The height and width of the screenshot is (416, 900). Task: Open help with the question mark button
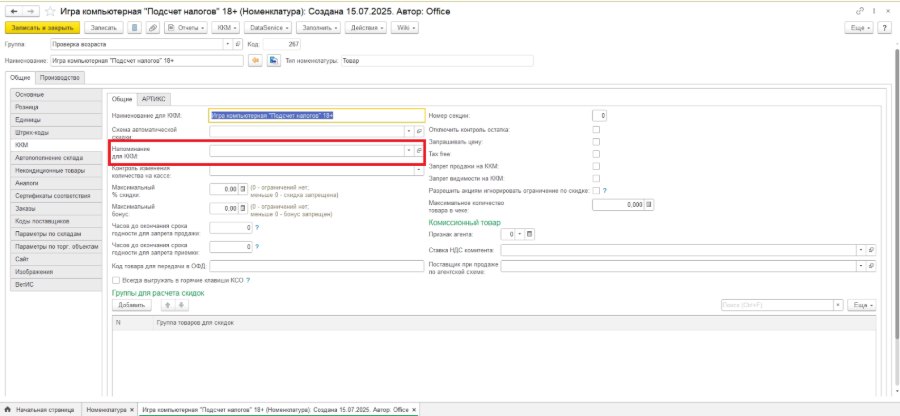tap(885, 28)
